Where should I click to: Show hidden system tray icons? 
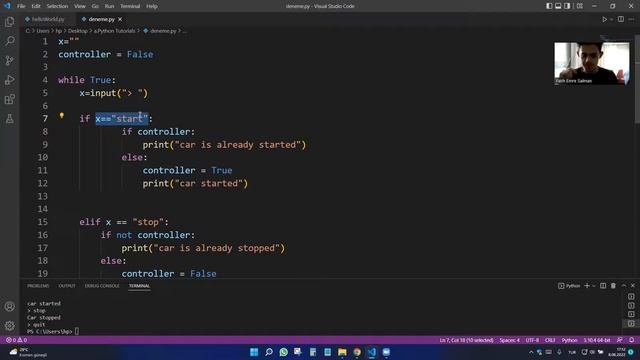(531, 352)
